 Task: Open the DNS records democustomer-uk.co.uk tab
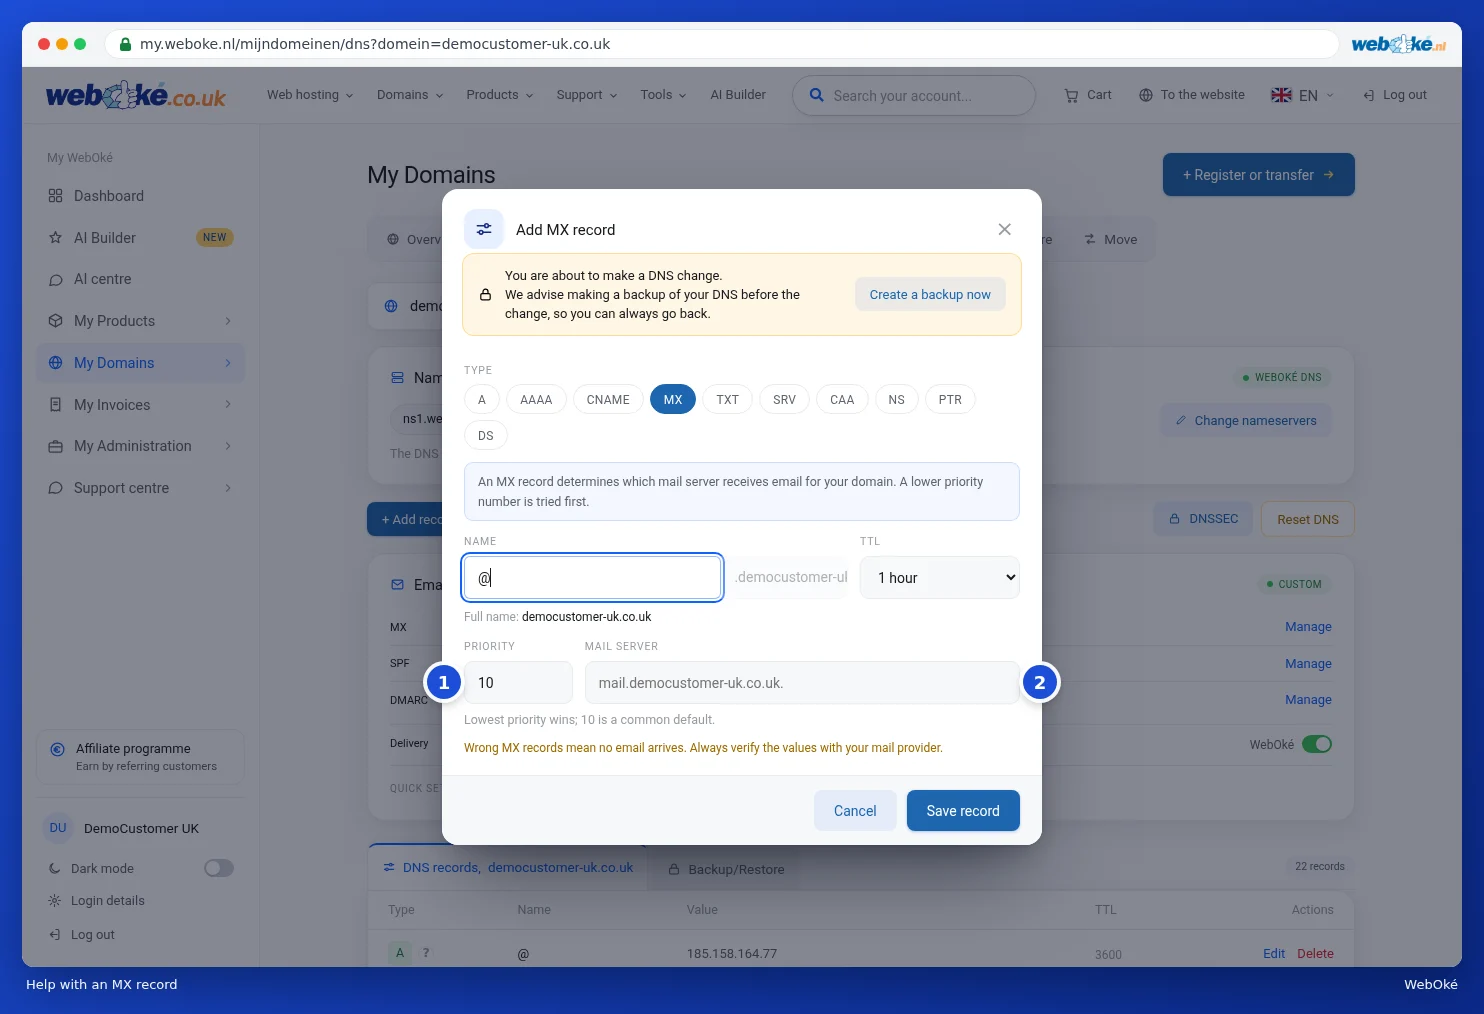(508, 867)
